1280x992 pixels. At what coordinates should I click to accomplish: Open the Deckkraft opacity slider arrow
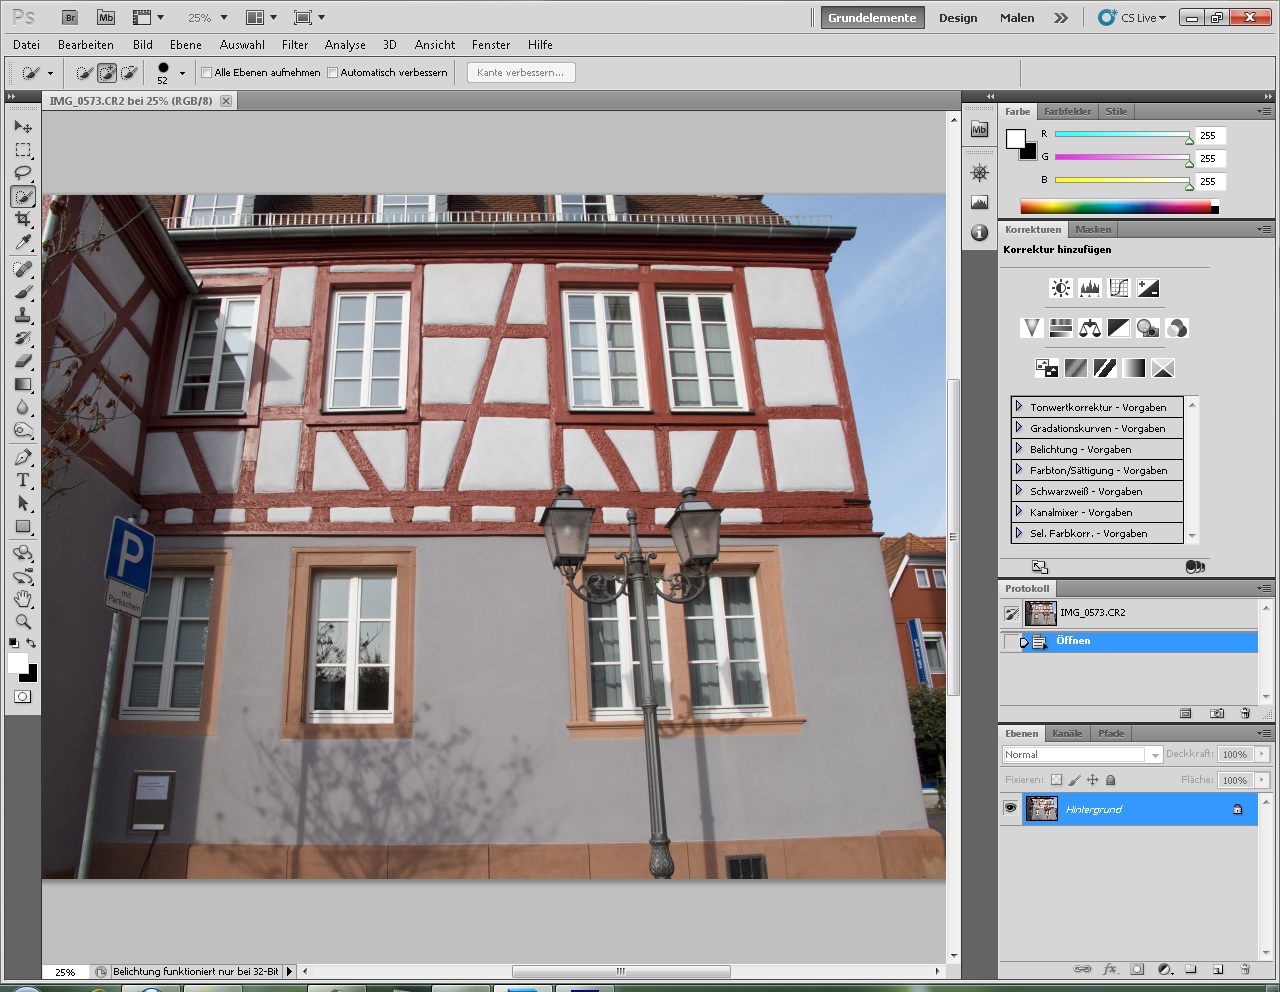point(1262,754)
